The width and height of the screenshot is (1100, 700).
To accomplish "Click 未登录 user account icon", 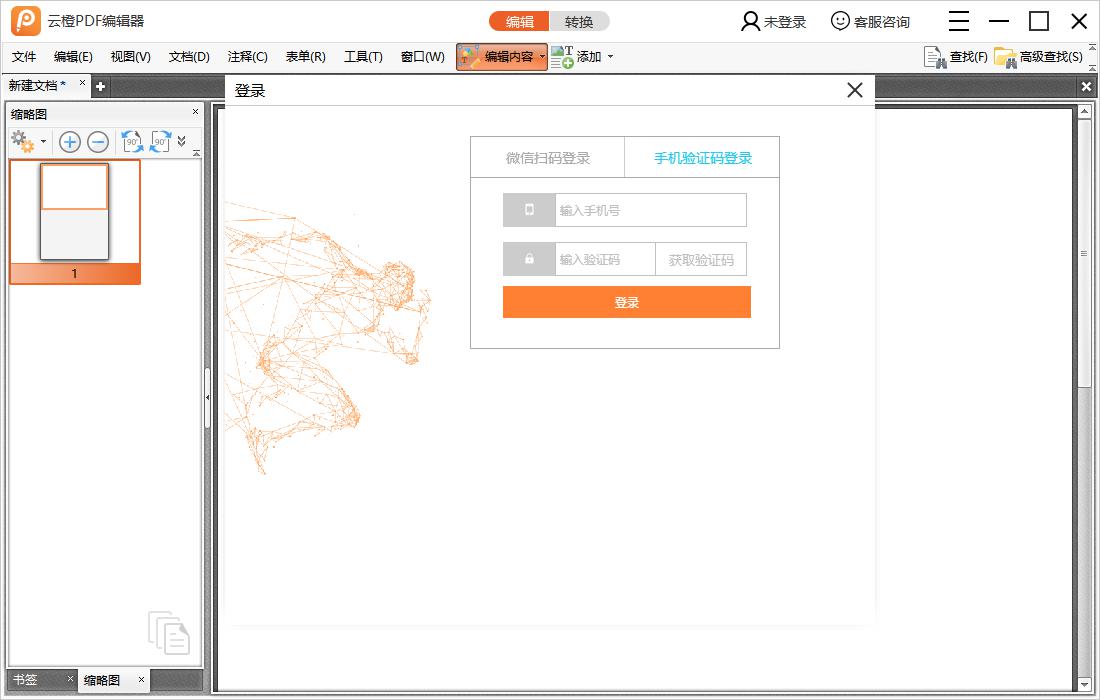I will [x=750, y=21].
